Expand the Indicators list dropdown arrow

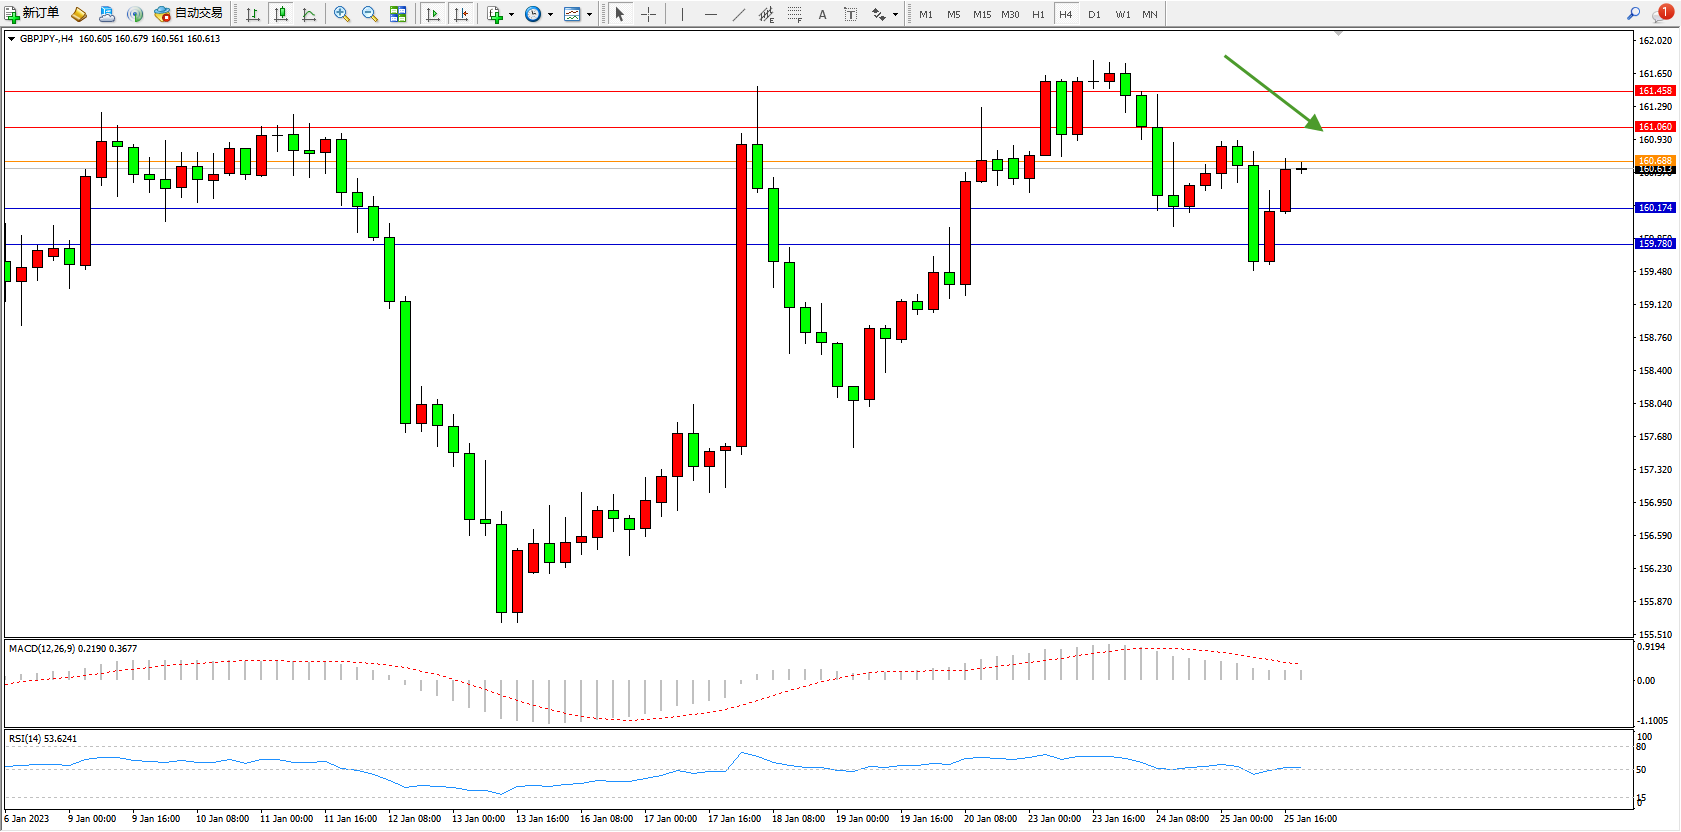[x=511, y=14]
